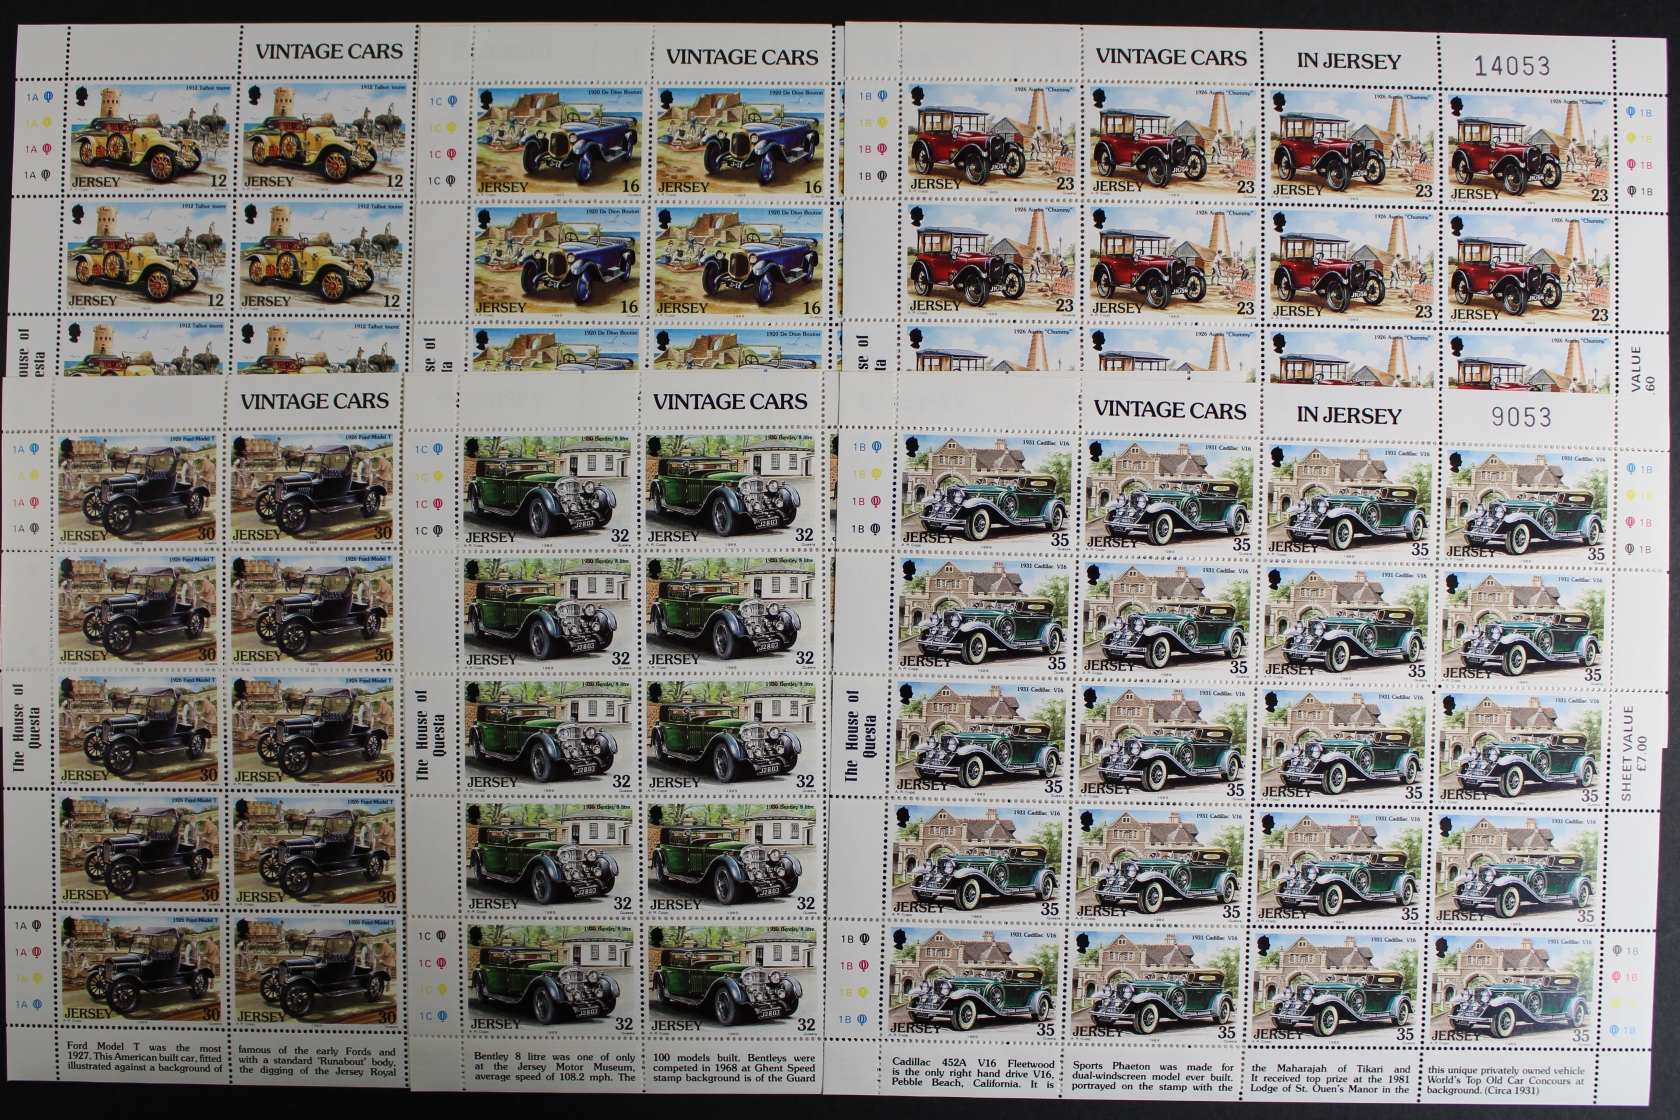
Task: Click "The House of Questa" on Cadillac sheet
Action: (x=860, y=735)
